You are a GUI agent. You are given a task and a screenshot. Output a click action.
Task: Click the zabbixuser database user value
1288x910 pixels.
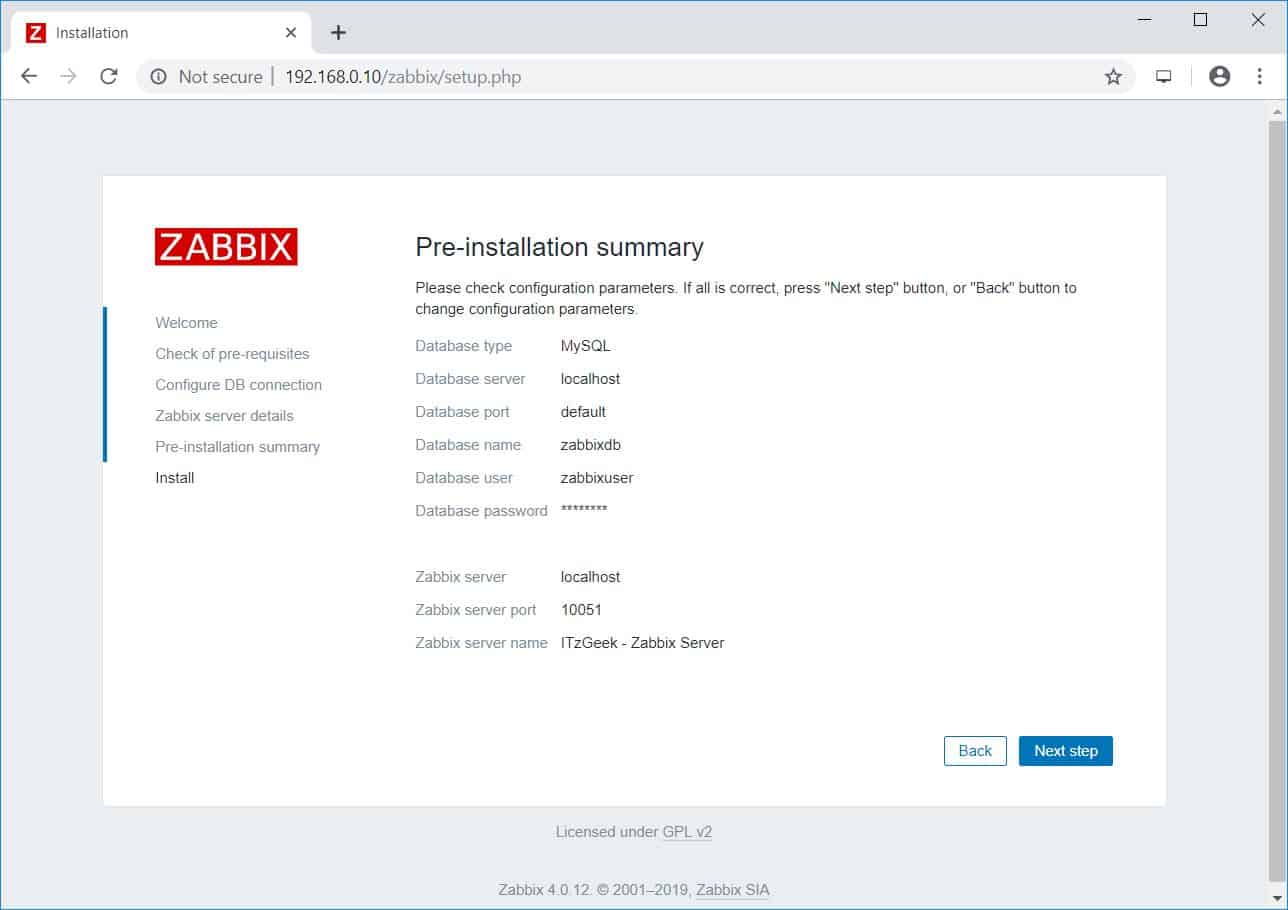click(597, 478)
